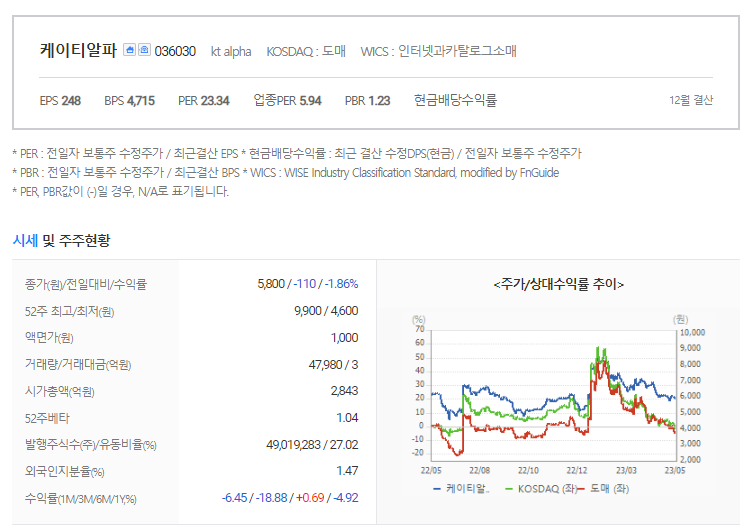The width and height of the screenshot is (749, 530).
Task: Click the 발행주식수 value 49,019,283 / 27.02
Action: (312, 445)
